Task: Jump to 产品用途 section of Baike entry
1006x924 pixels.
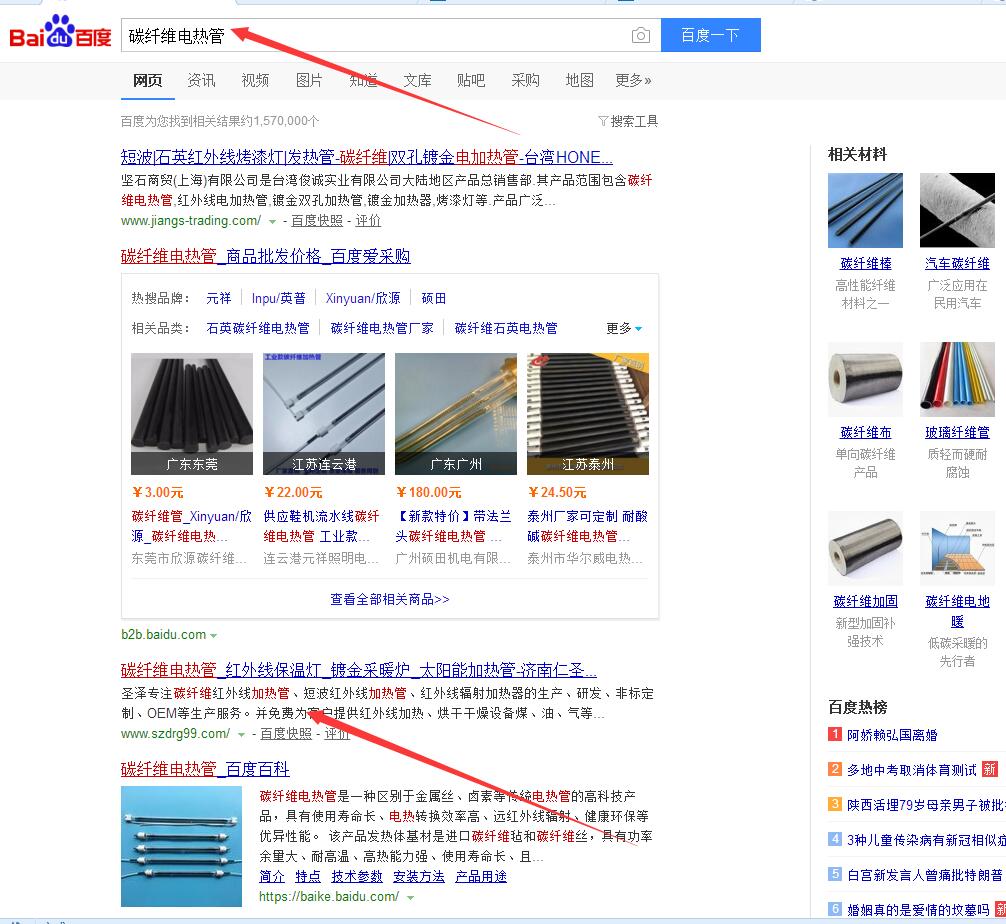Action: click(x=481, y=877)
